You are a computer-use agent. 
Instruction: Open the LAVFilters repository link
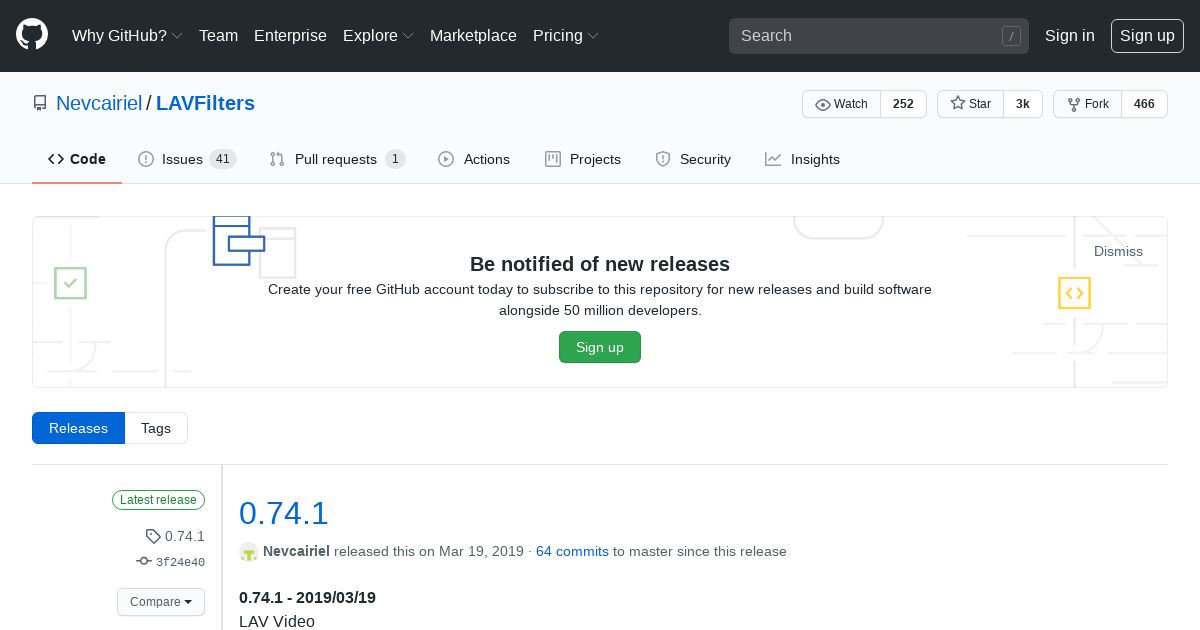205,103
